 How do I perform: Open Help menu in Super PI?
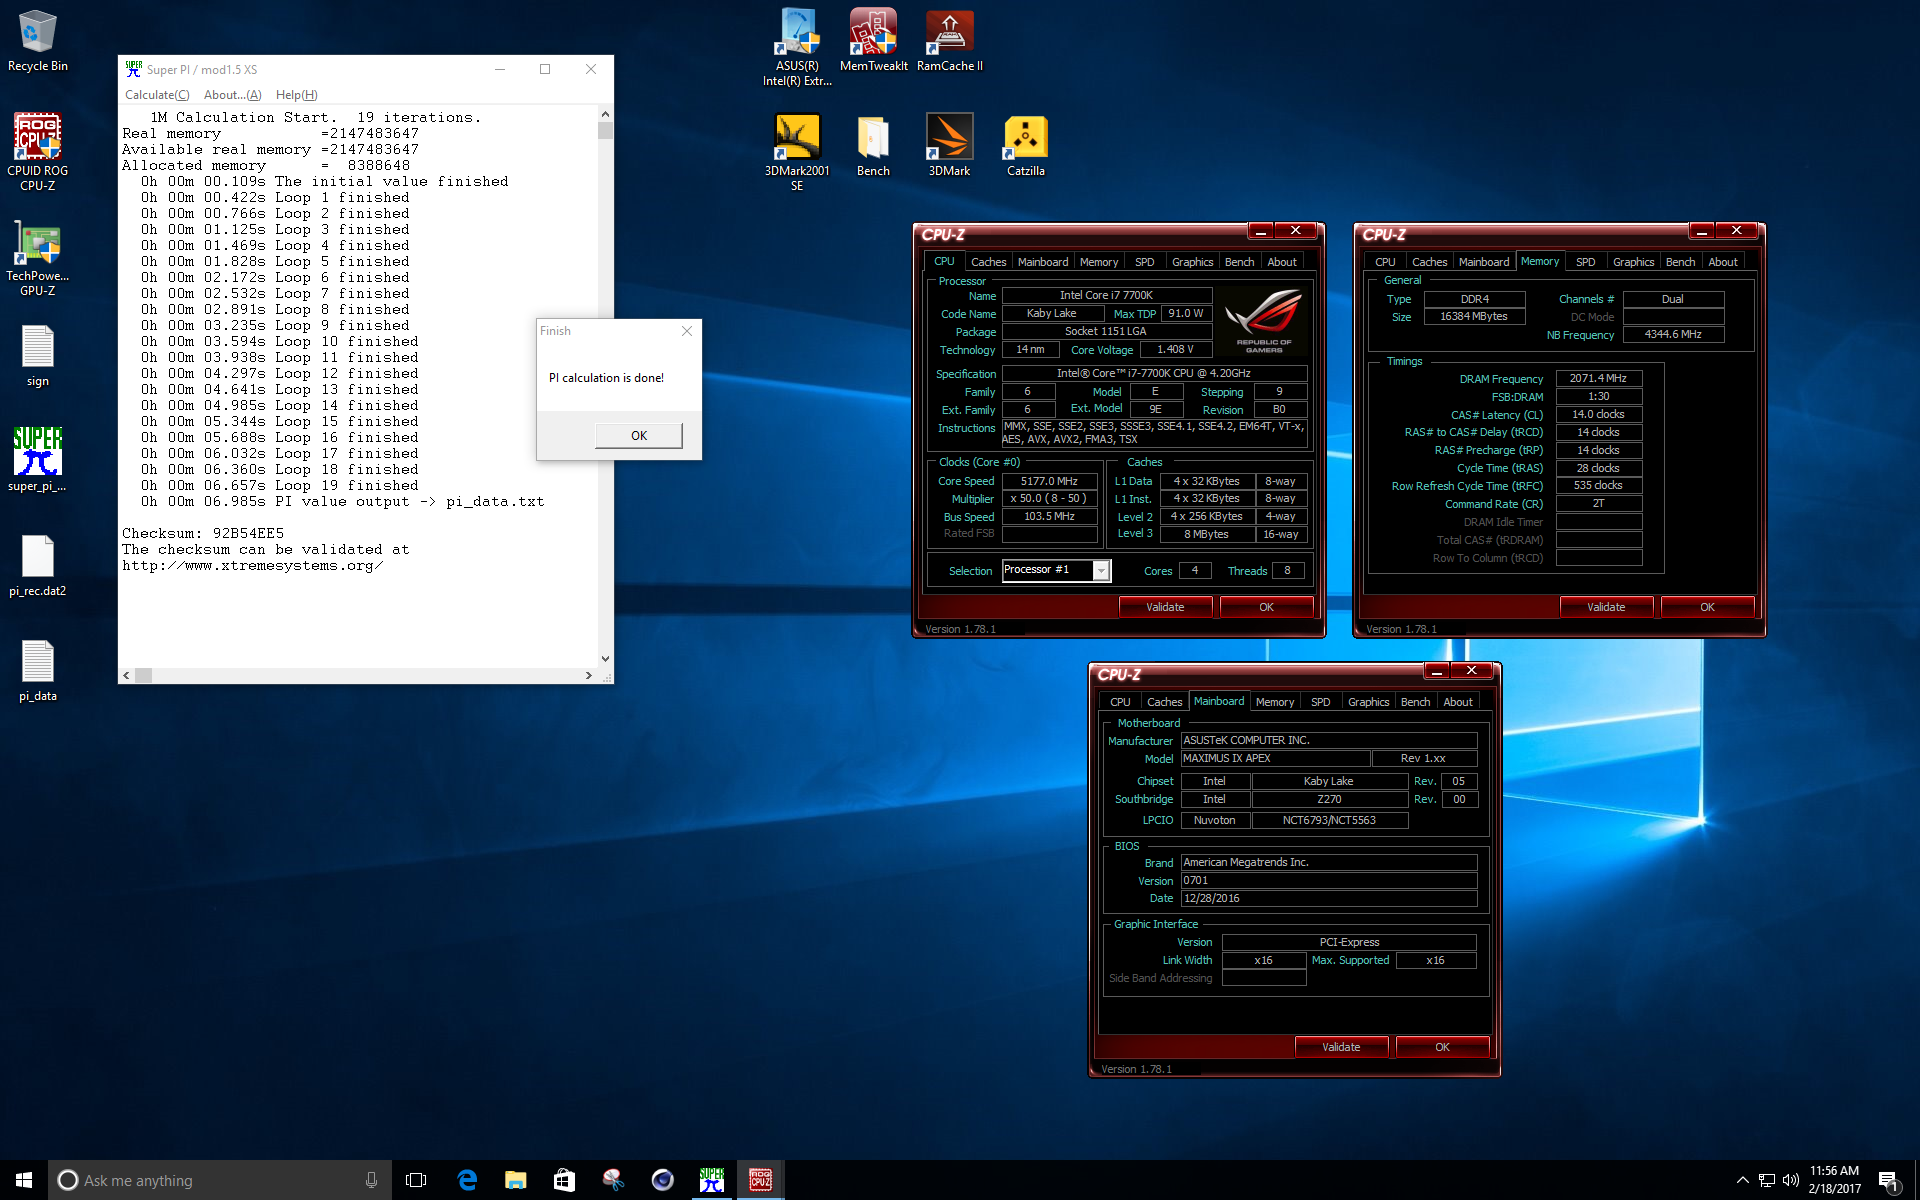point(296,95)
